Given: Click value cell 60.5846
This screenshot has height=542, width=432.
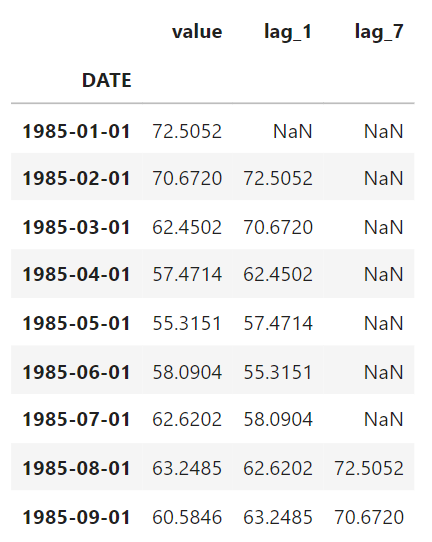Looking at the screenshot, I should 187,518.
